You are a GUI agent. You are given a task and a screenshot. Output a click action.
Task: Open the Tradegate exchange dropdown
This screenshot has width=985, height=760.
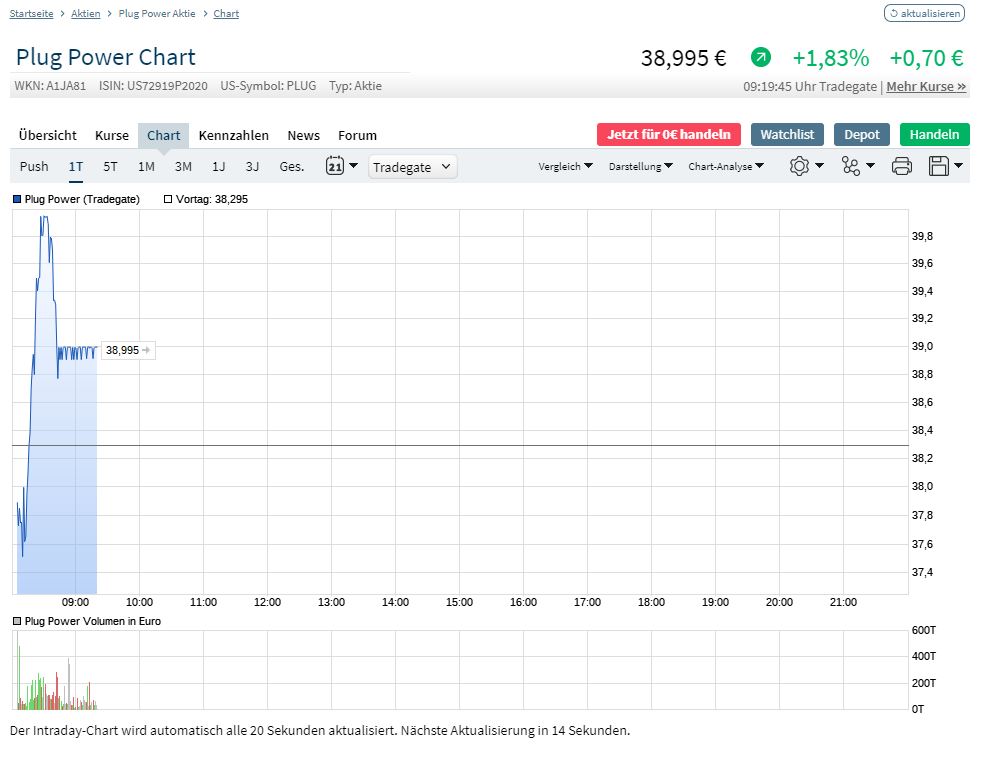coord(412,167)
